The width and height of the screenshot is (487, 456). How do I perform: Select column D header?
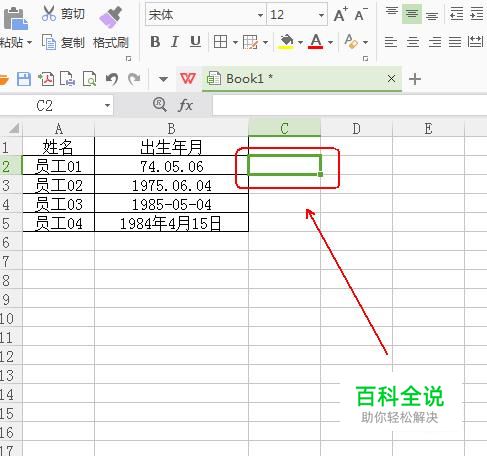(356, 128)
